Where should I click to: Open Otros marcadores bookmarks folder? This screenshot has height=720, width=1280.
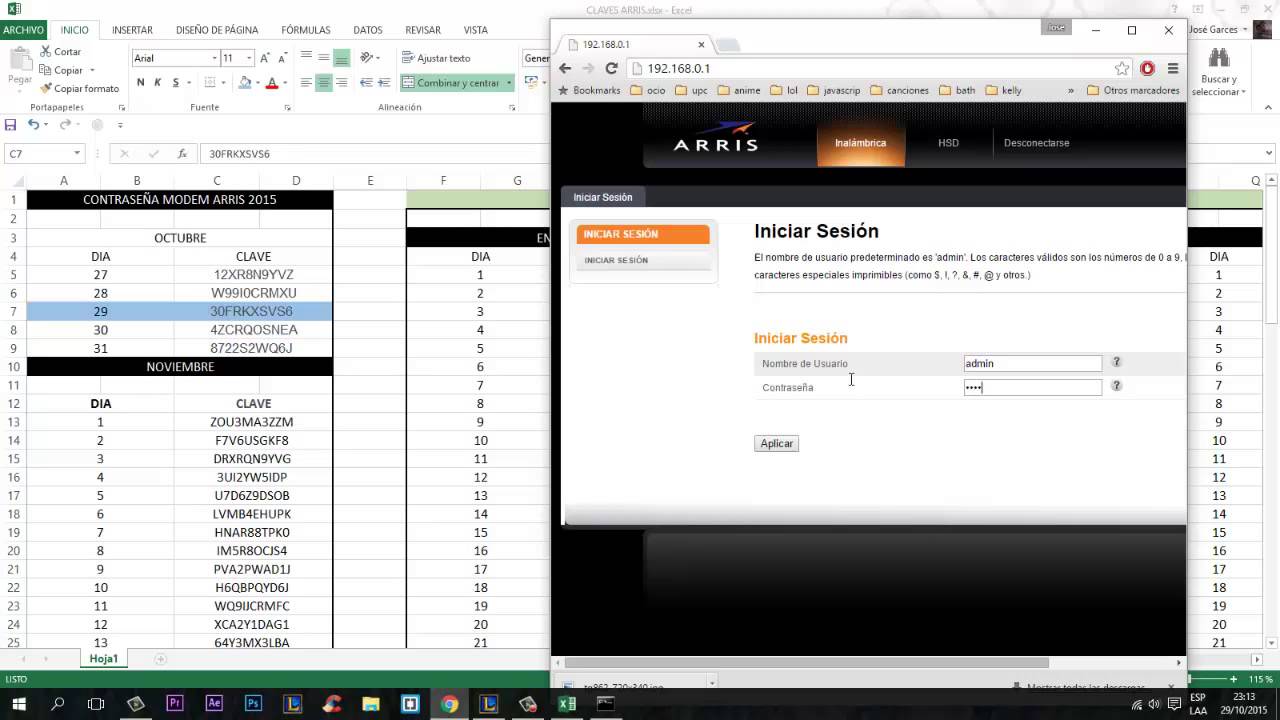1133,90
